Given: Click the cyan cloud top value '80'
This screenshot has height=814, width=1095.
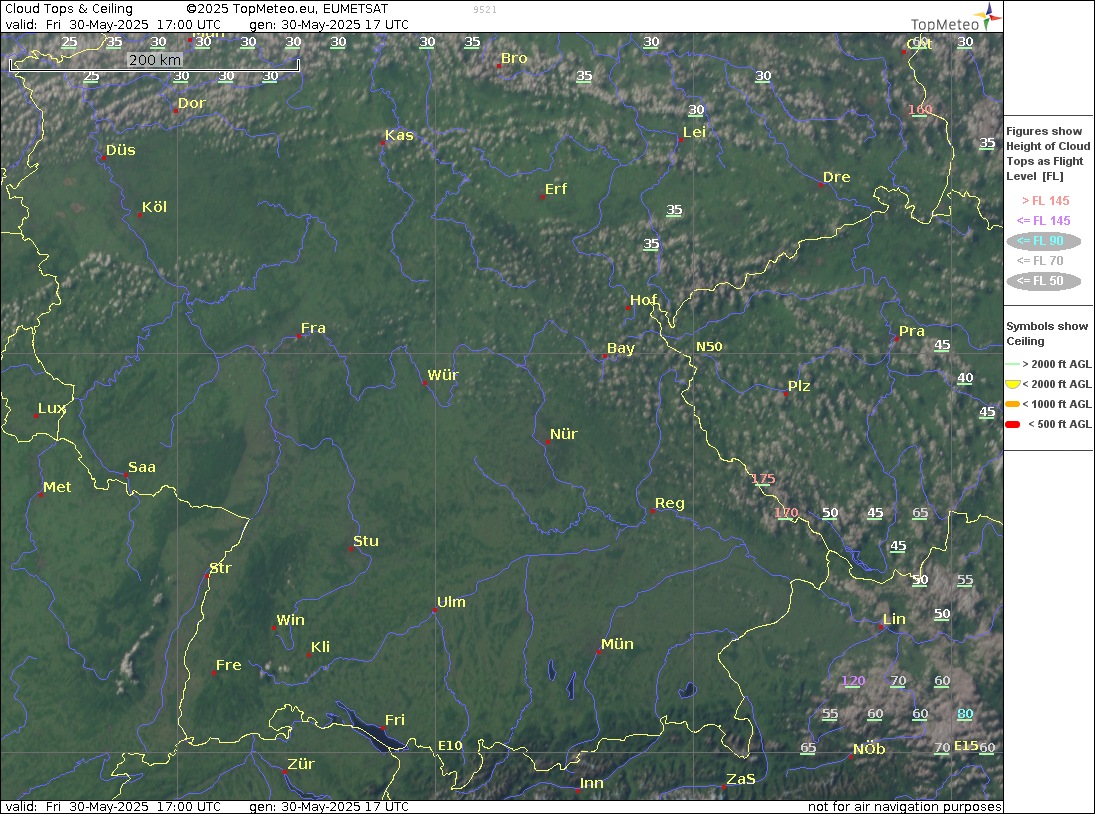Looking at the screenshot, I should click(964, 714).
